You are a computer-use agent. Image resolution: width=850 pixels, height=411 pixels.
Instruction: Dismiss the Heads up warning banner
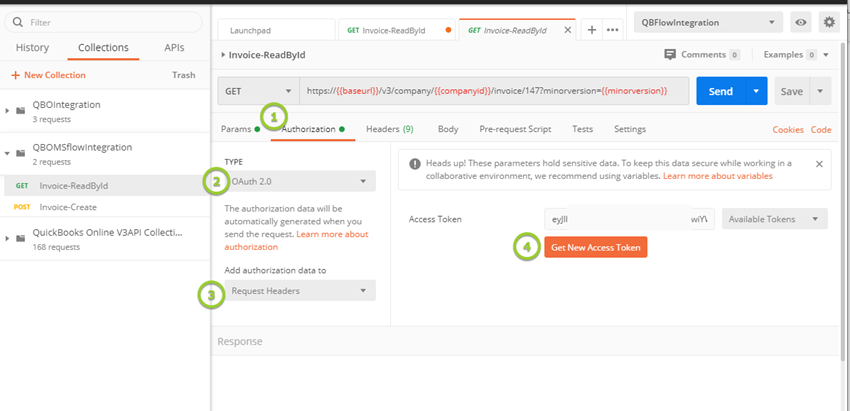(x=819, y=163)
